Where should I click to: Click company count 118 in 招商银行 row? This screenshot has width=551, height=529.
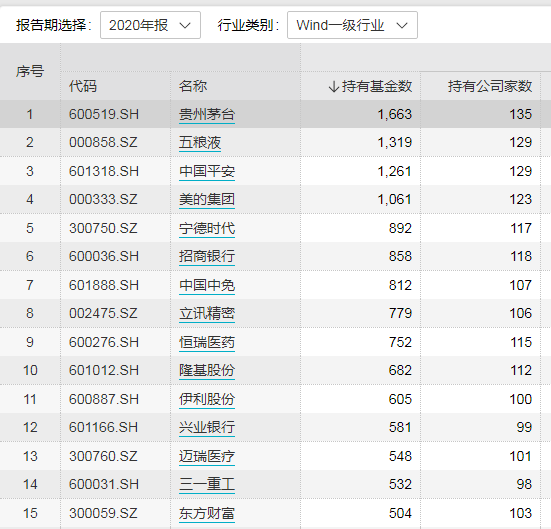click(521, 256)
